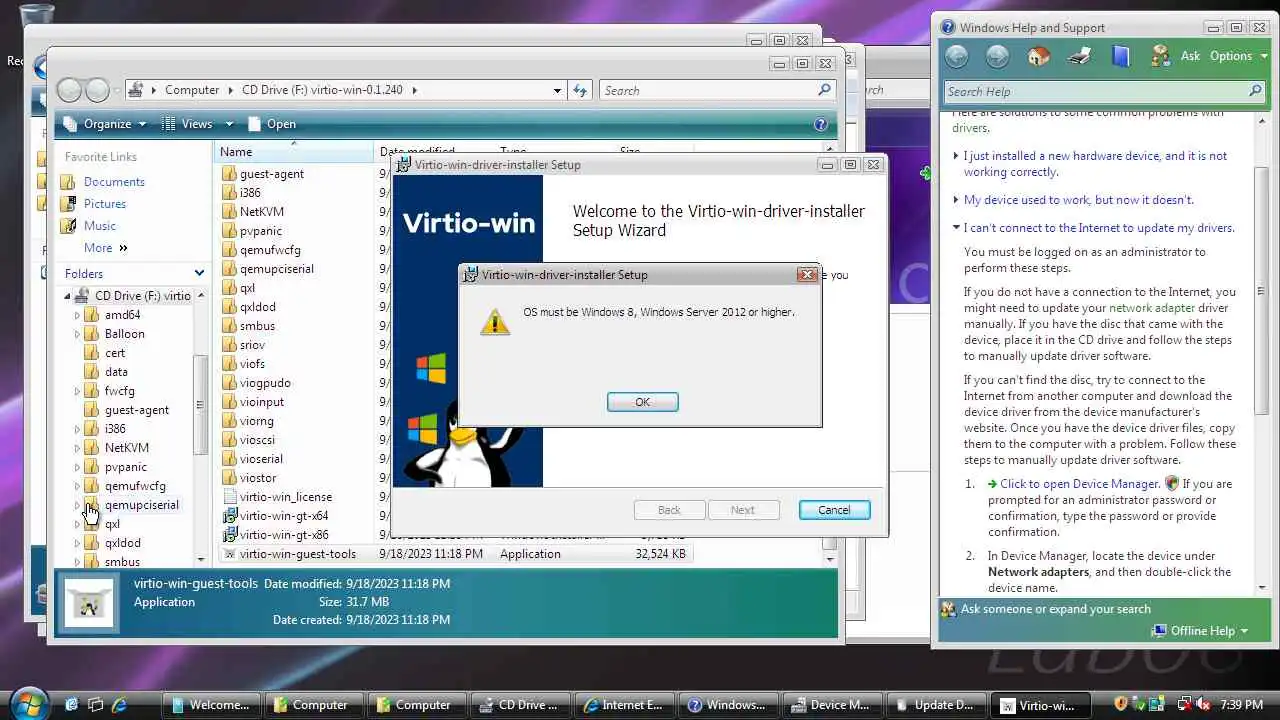Screen dimensions: 1280x720
Task: Click the 'network adapter' help link
Action: (x=1151, y=308)
